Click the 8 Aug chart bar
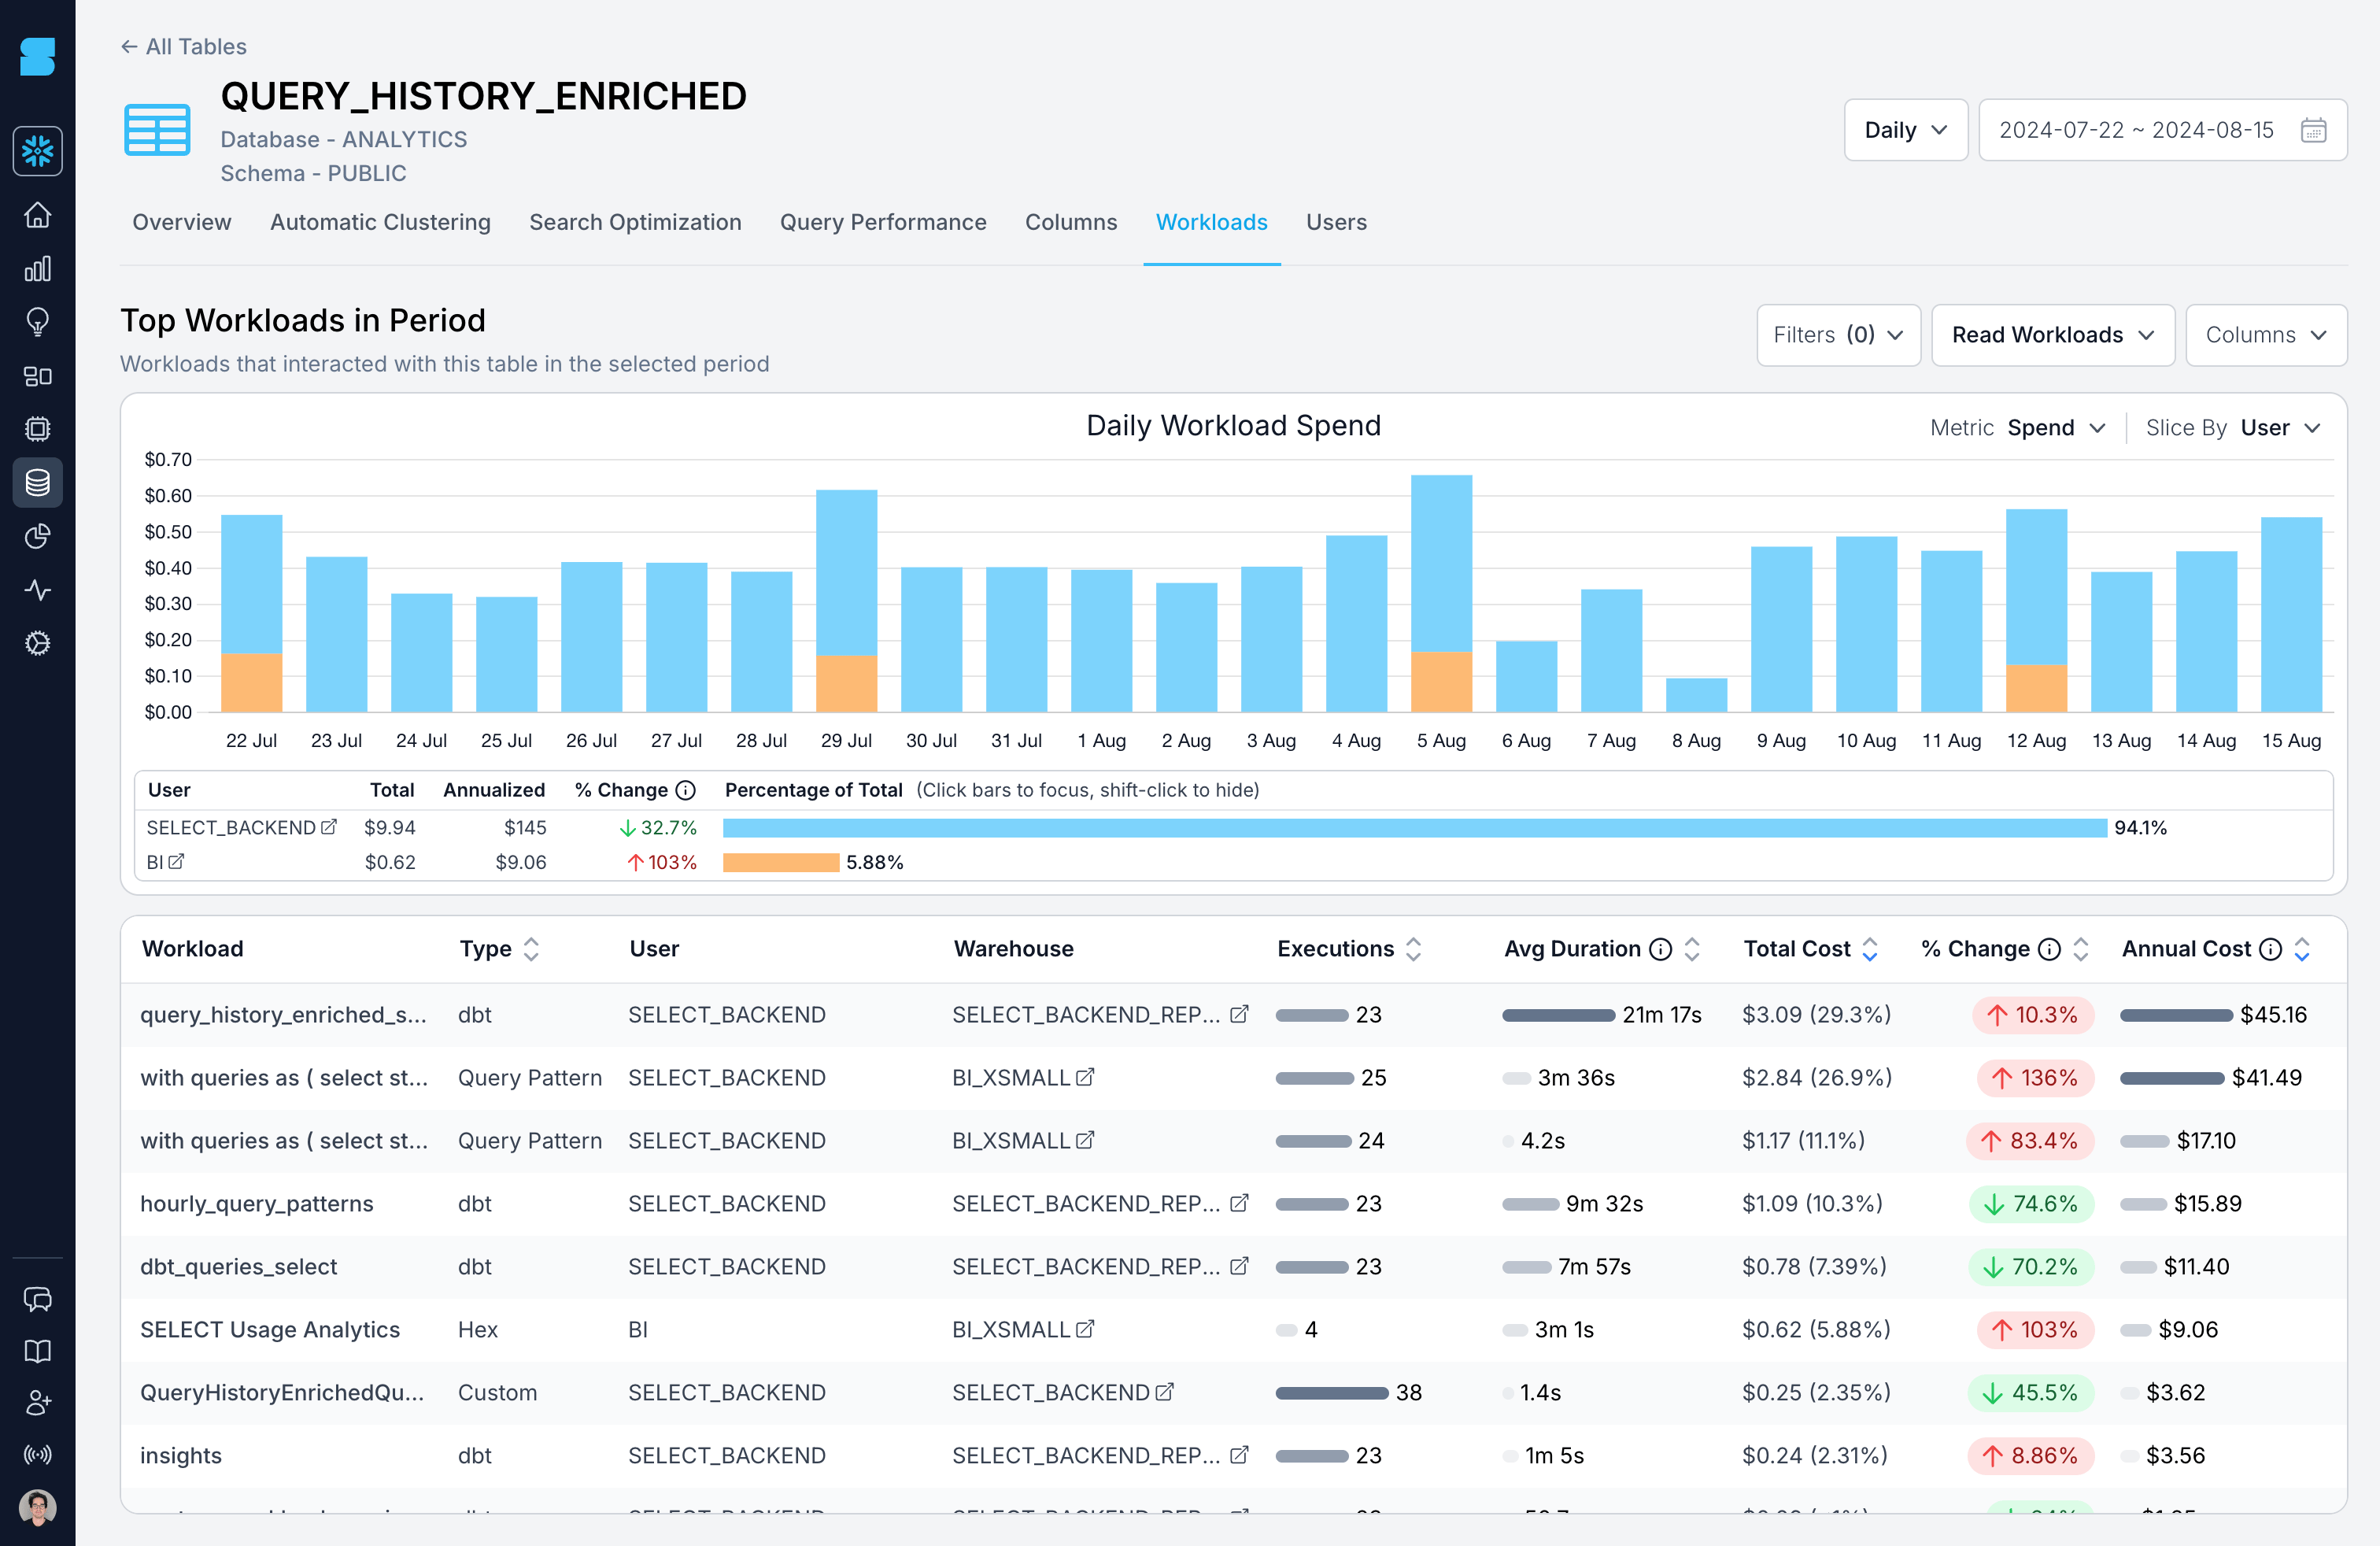Screen dimensions: 2380x1546 click(1696, 695)
